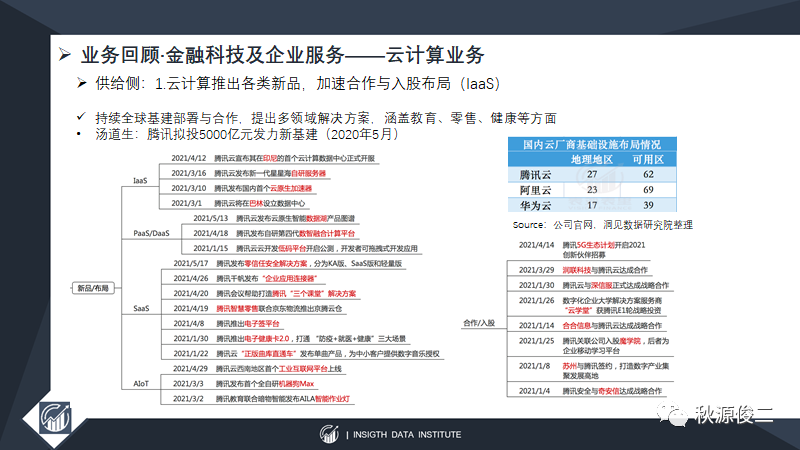Click the arrow bullet before 供给侧
The image size is (800, 450).
[82, 83]
